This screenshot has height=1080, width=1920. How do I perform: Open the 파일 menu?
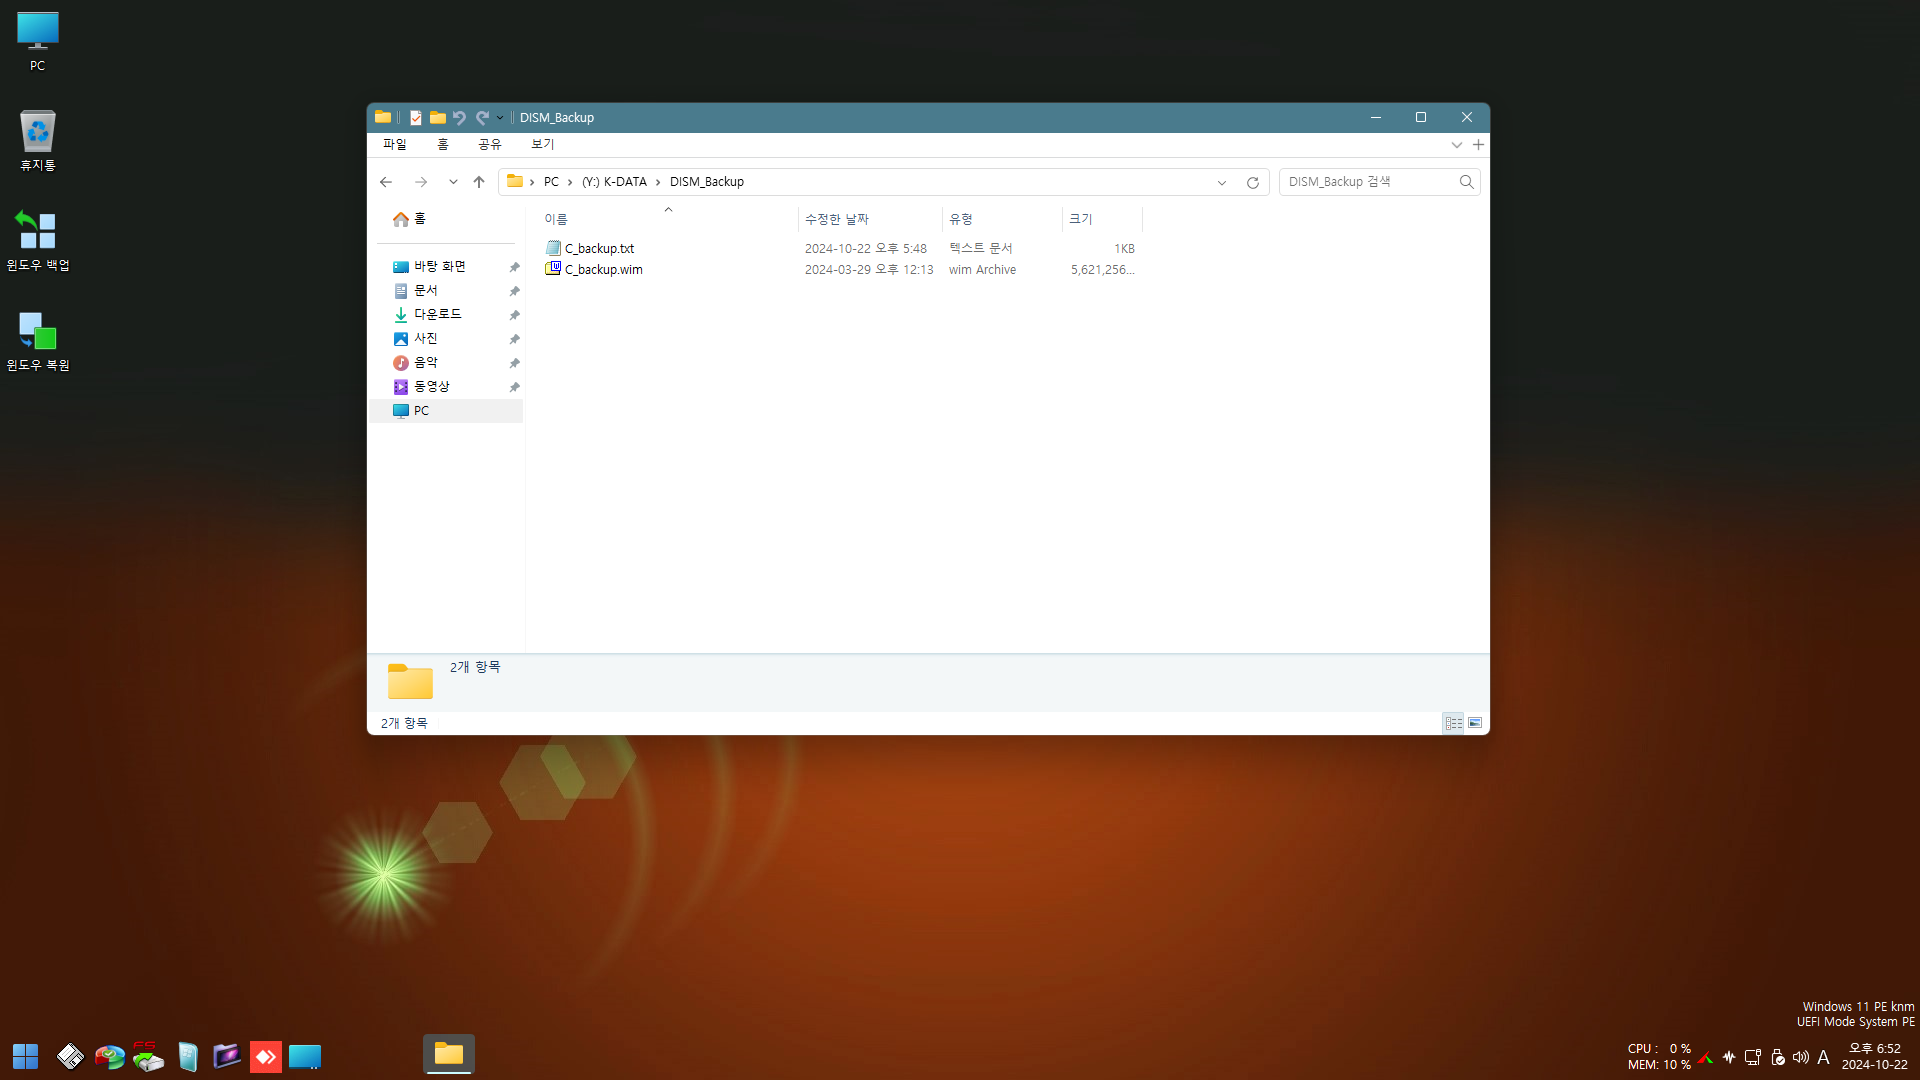pyautogui.click(x=395, y=144)
